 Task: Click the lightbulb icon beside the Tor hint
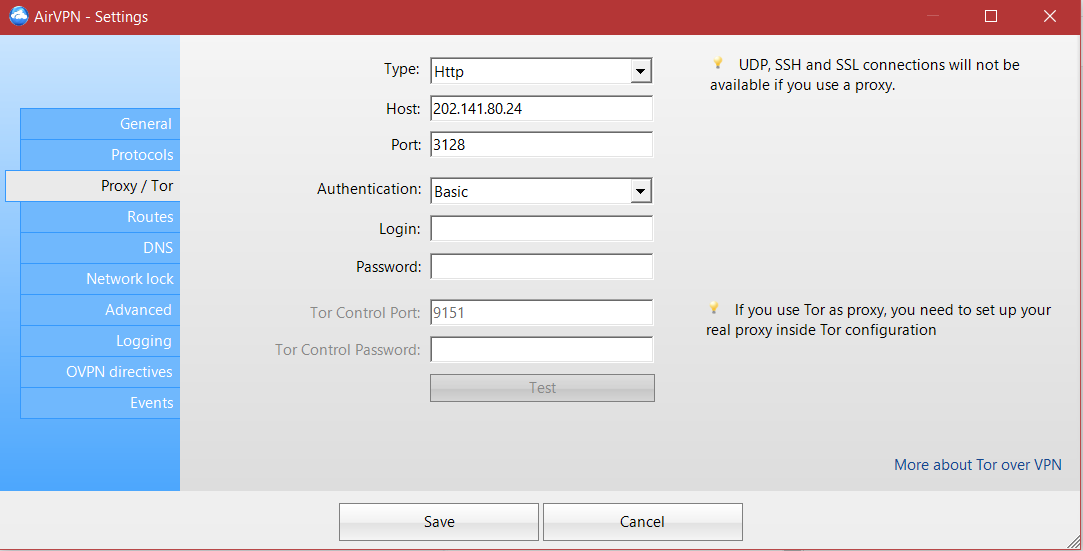click(713, 308)
